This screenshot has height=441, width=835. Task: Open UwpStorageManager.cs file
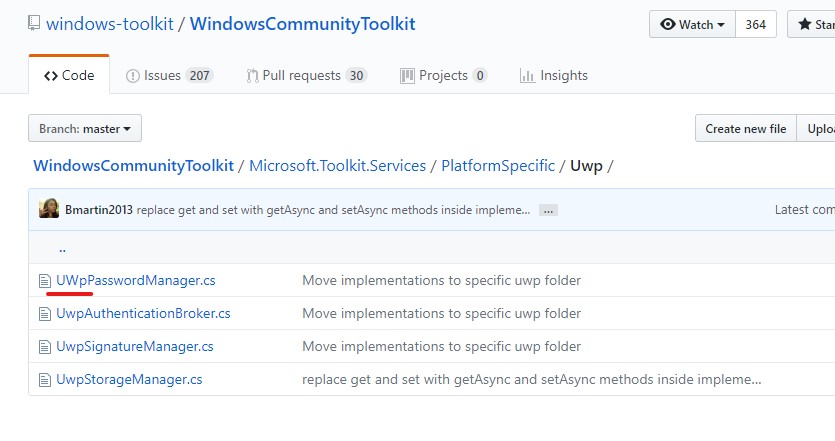pos(129,380)
